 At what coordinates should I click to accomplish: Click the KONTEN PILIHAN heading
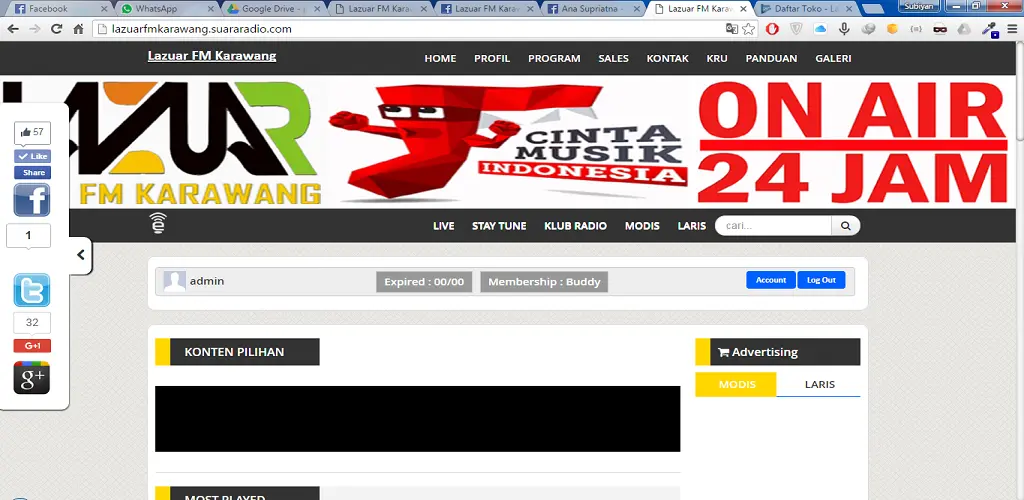pos(237,352)
